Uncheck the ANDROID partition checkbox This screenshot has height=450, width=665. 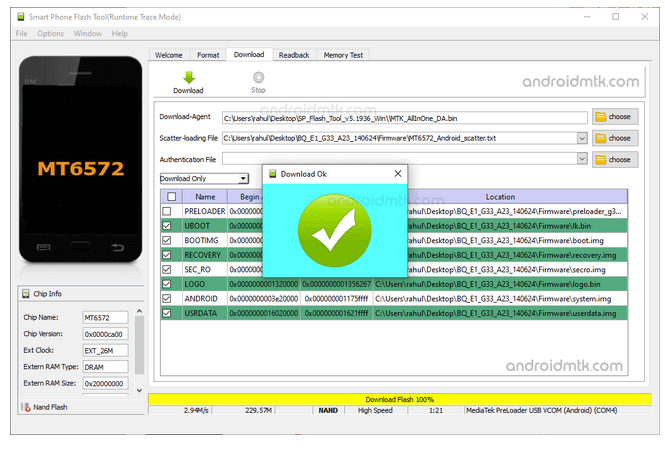167,299
